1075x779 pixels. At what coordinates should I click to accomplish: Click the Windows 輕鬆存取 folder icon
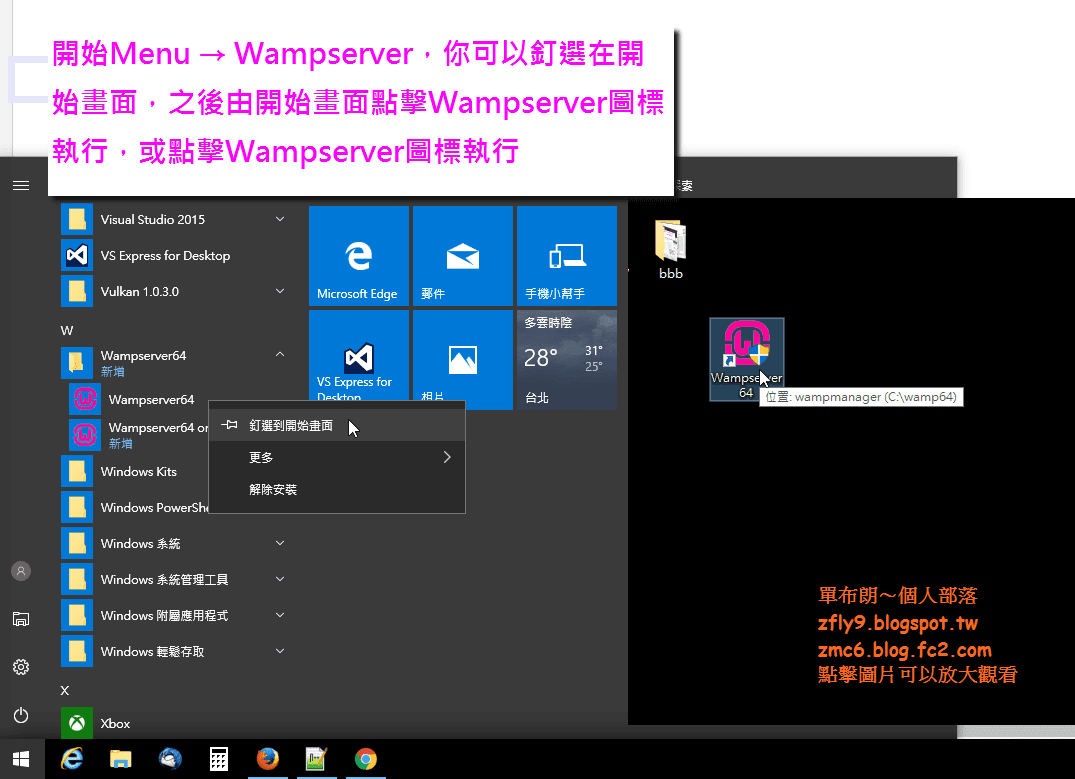click(77, 651)
